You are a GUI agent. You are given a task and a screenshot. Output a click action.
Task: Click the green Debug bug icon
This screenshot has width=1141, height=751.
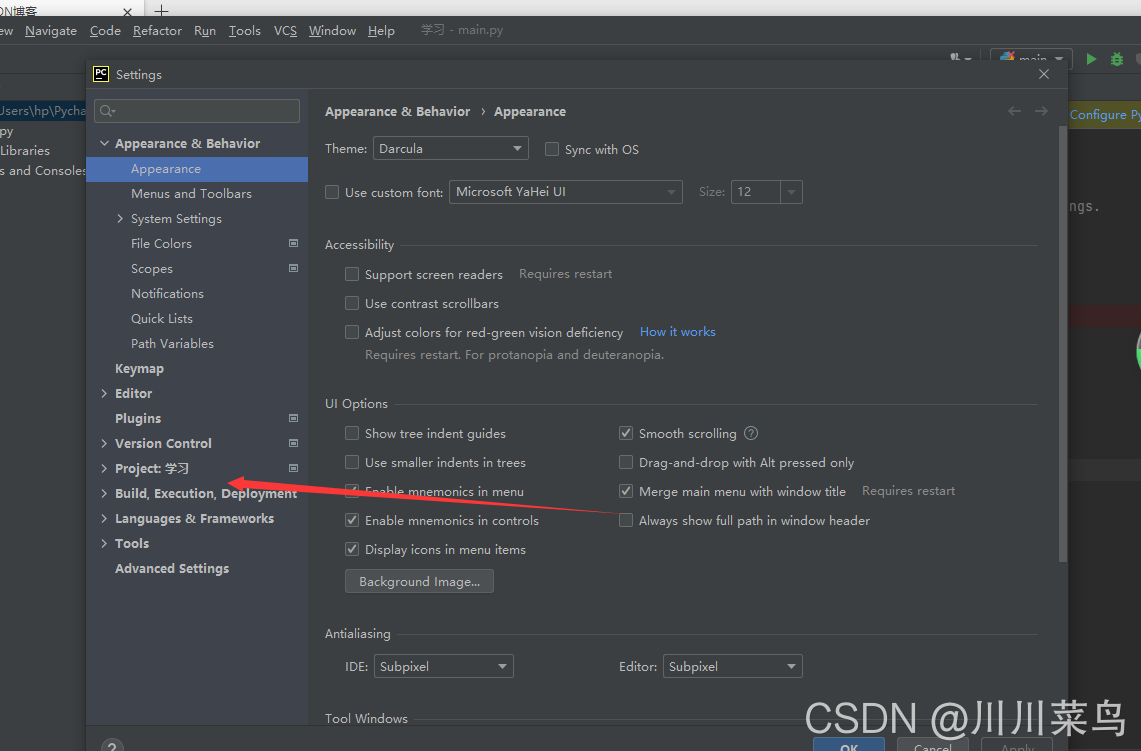click(x=1116, y=59)
